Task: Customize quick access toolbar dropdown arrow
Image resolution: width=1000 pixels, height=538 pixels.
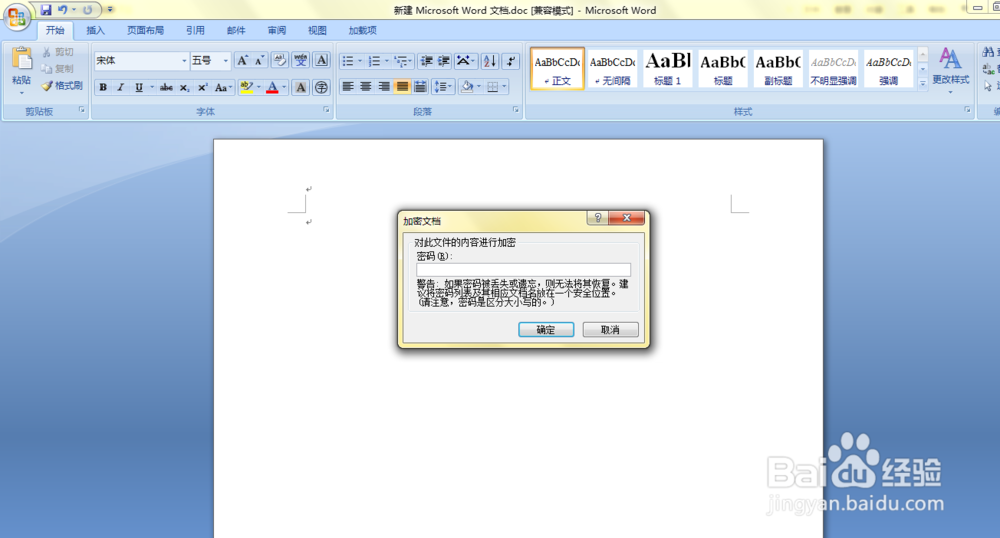Action: click(110, 10)
